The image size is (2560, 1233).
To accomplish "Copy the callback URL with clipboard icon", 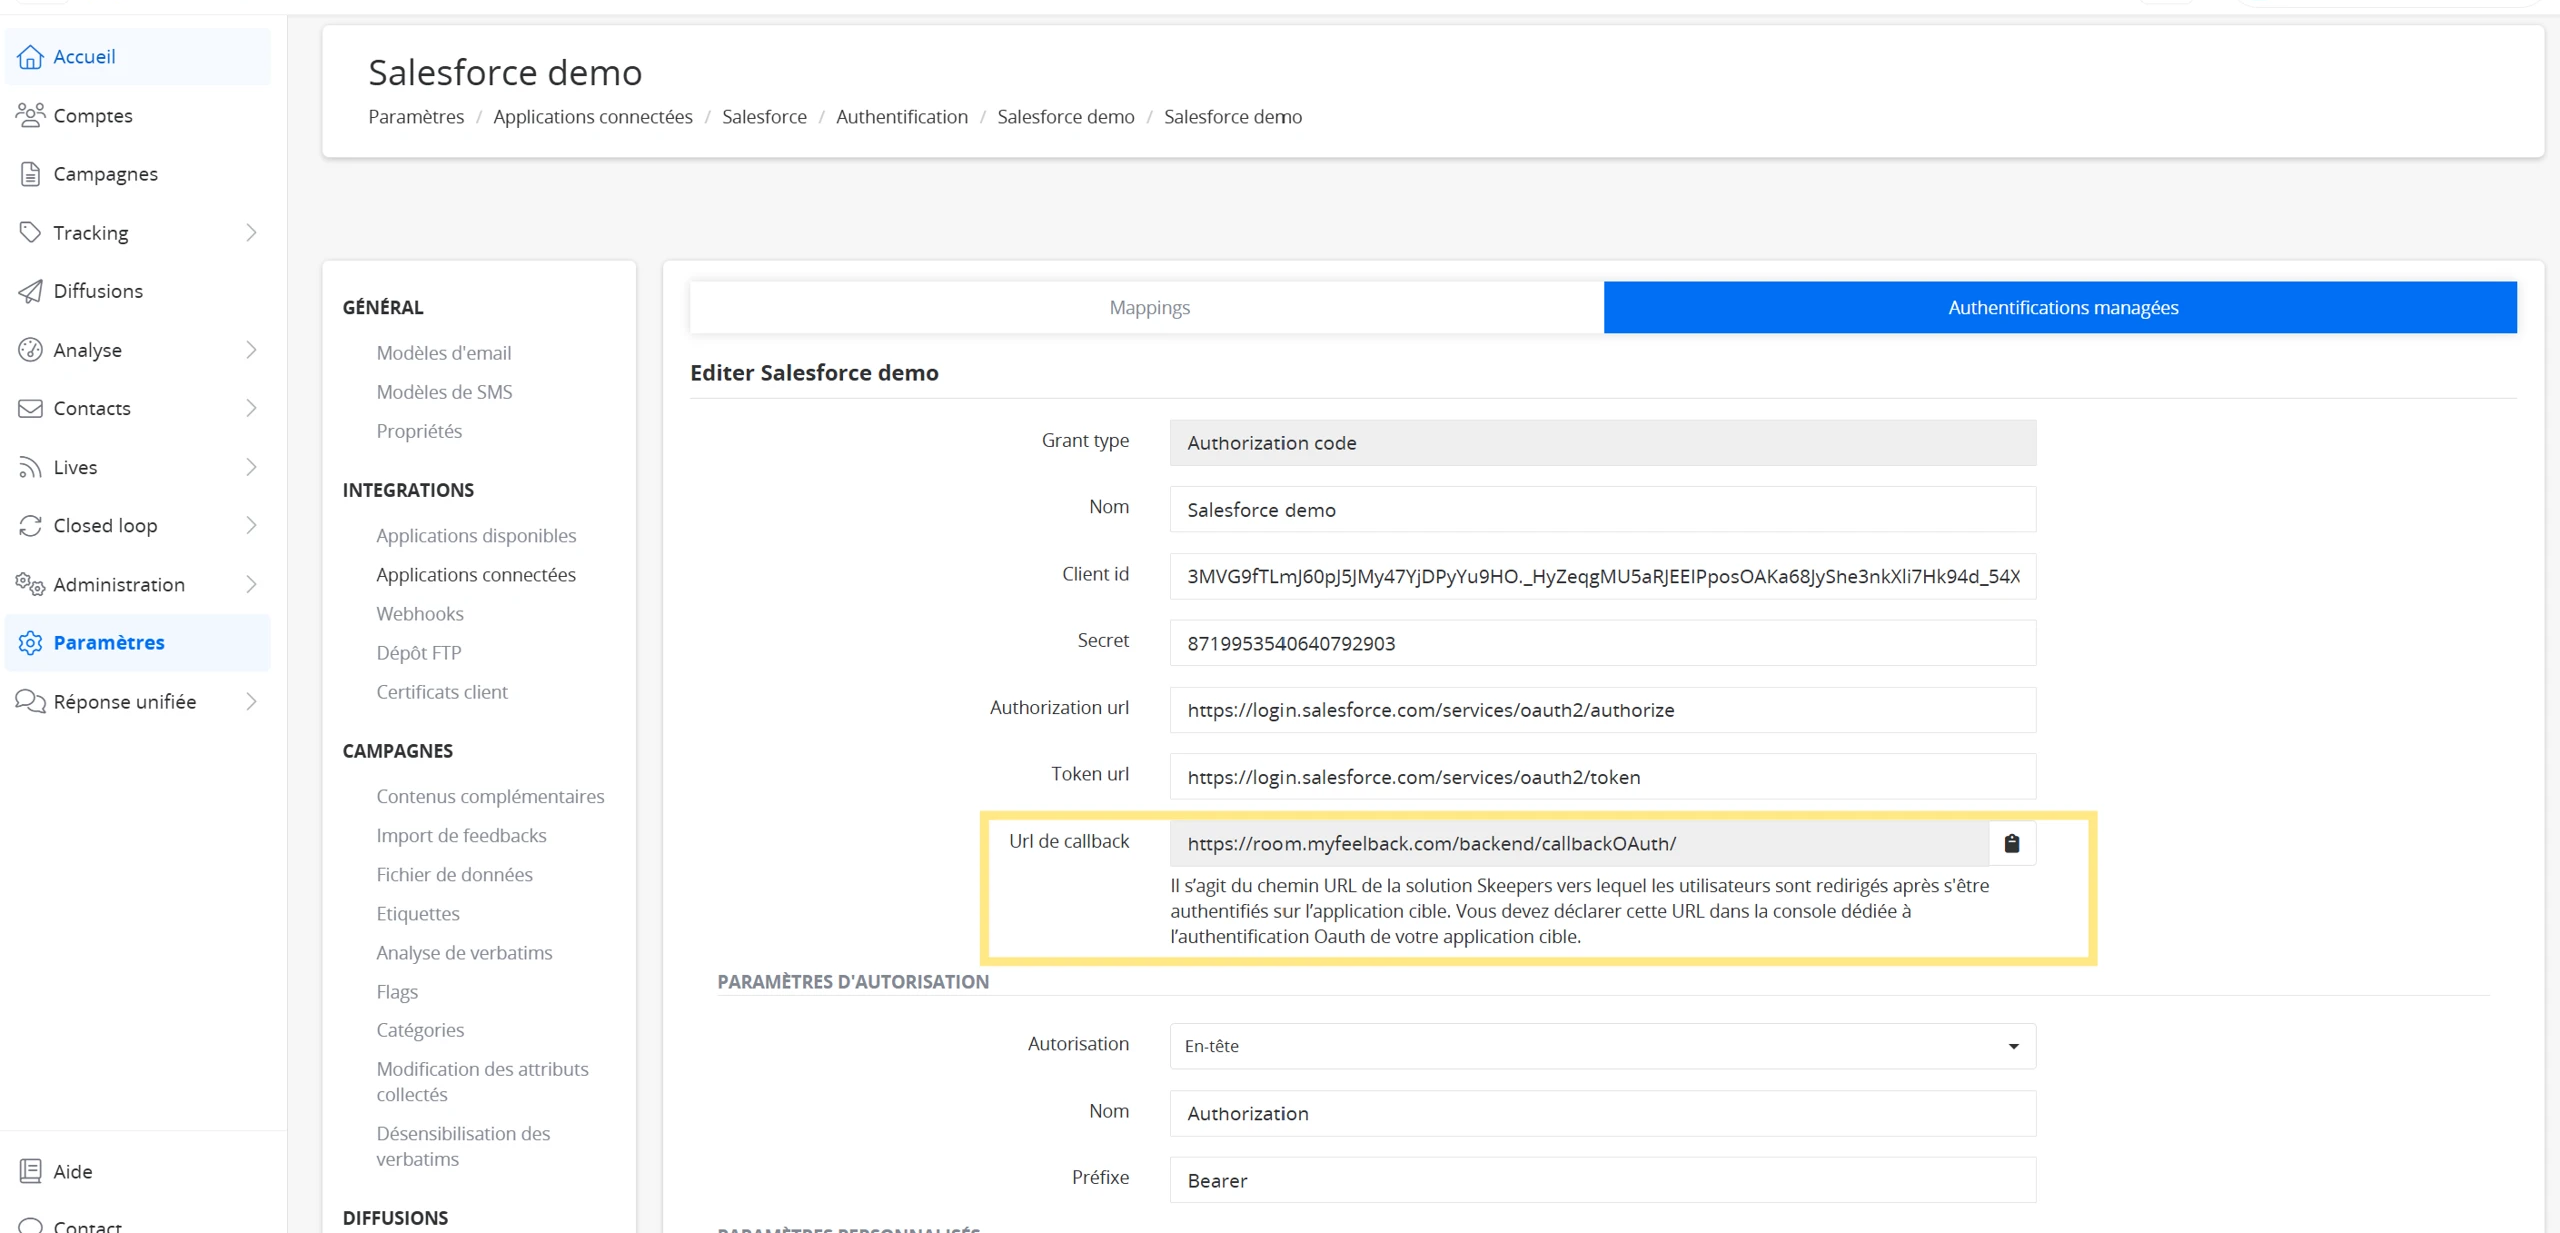I will 2012,843.
